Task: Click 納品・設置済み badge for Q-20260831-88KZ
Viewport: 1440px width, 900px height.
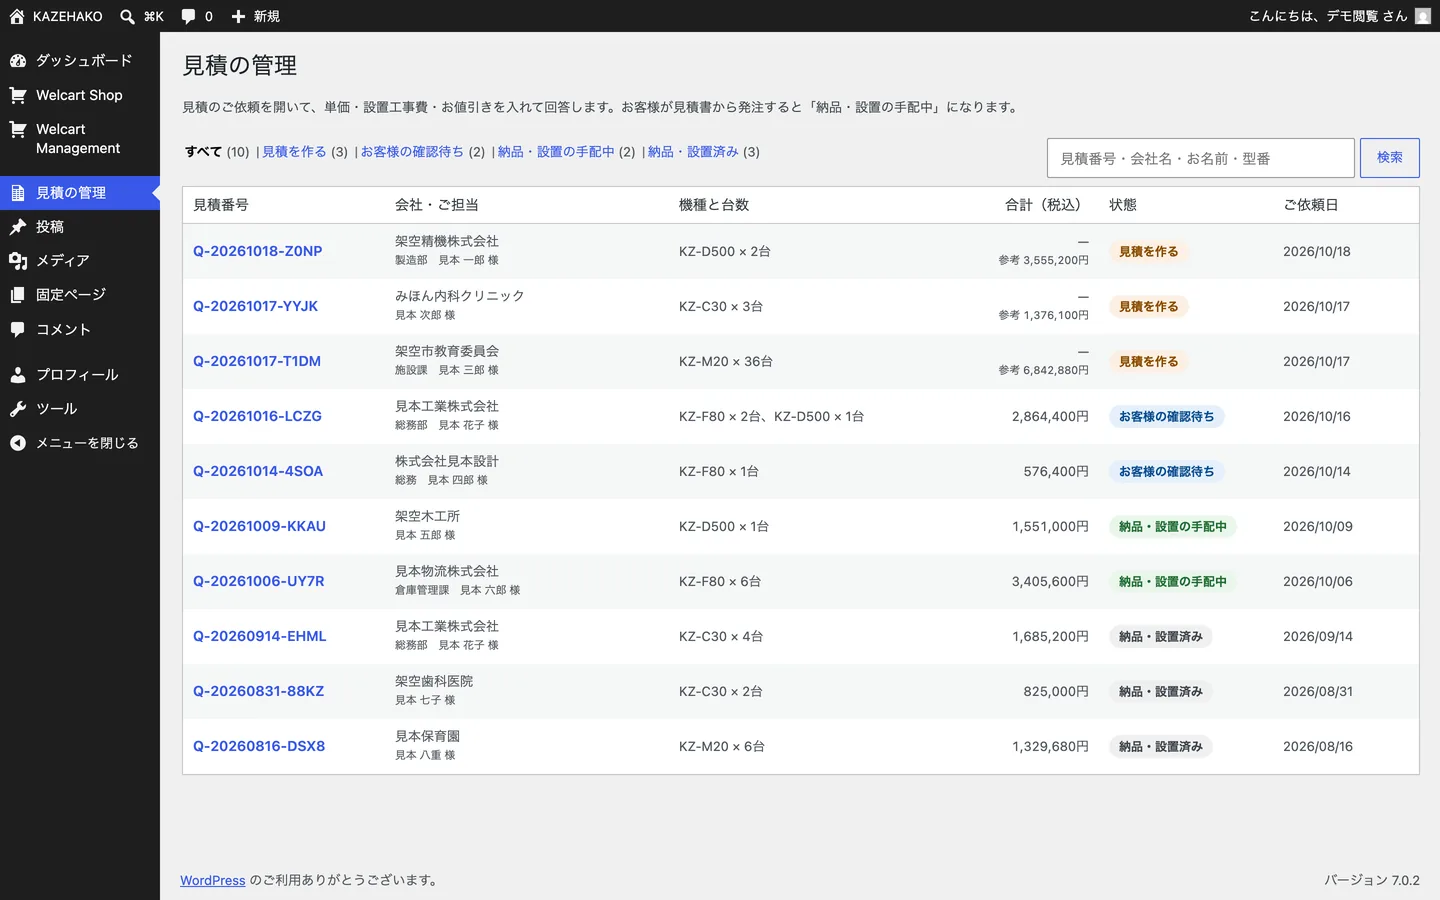Action: 1161,692
